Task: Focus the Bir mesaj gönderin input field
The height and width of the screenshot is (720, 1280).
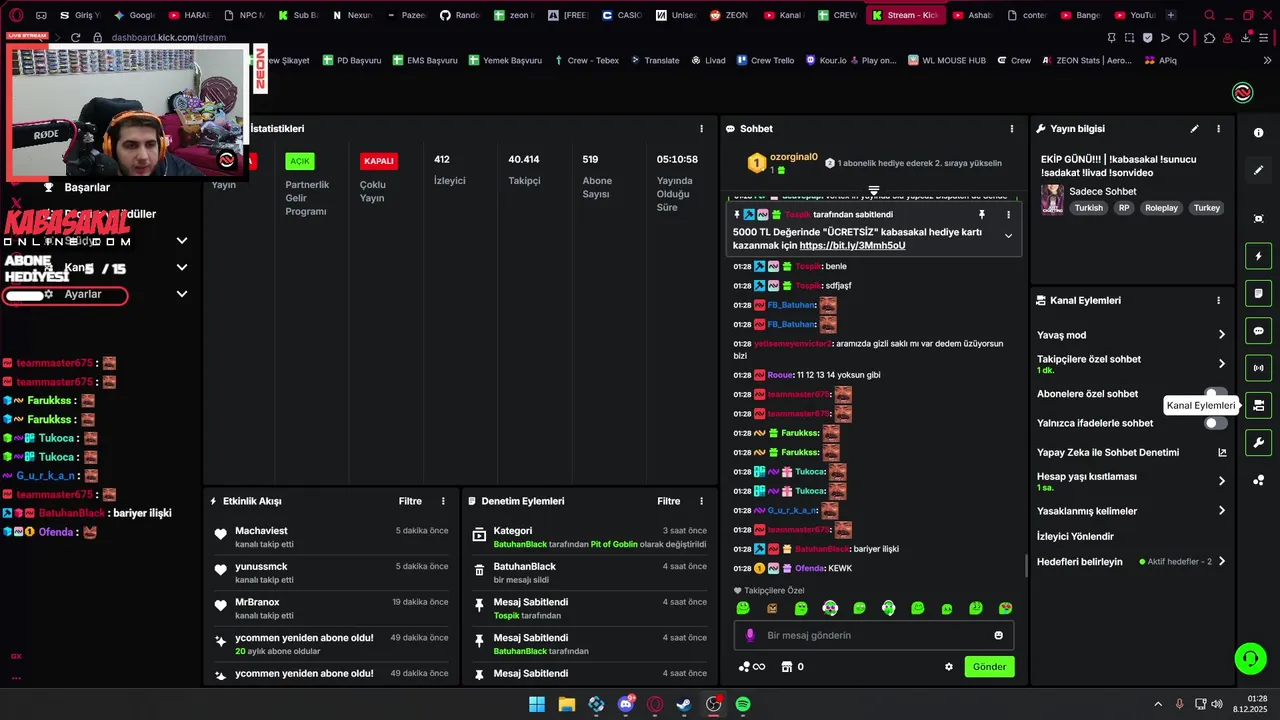Action: 874,635
